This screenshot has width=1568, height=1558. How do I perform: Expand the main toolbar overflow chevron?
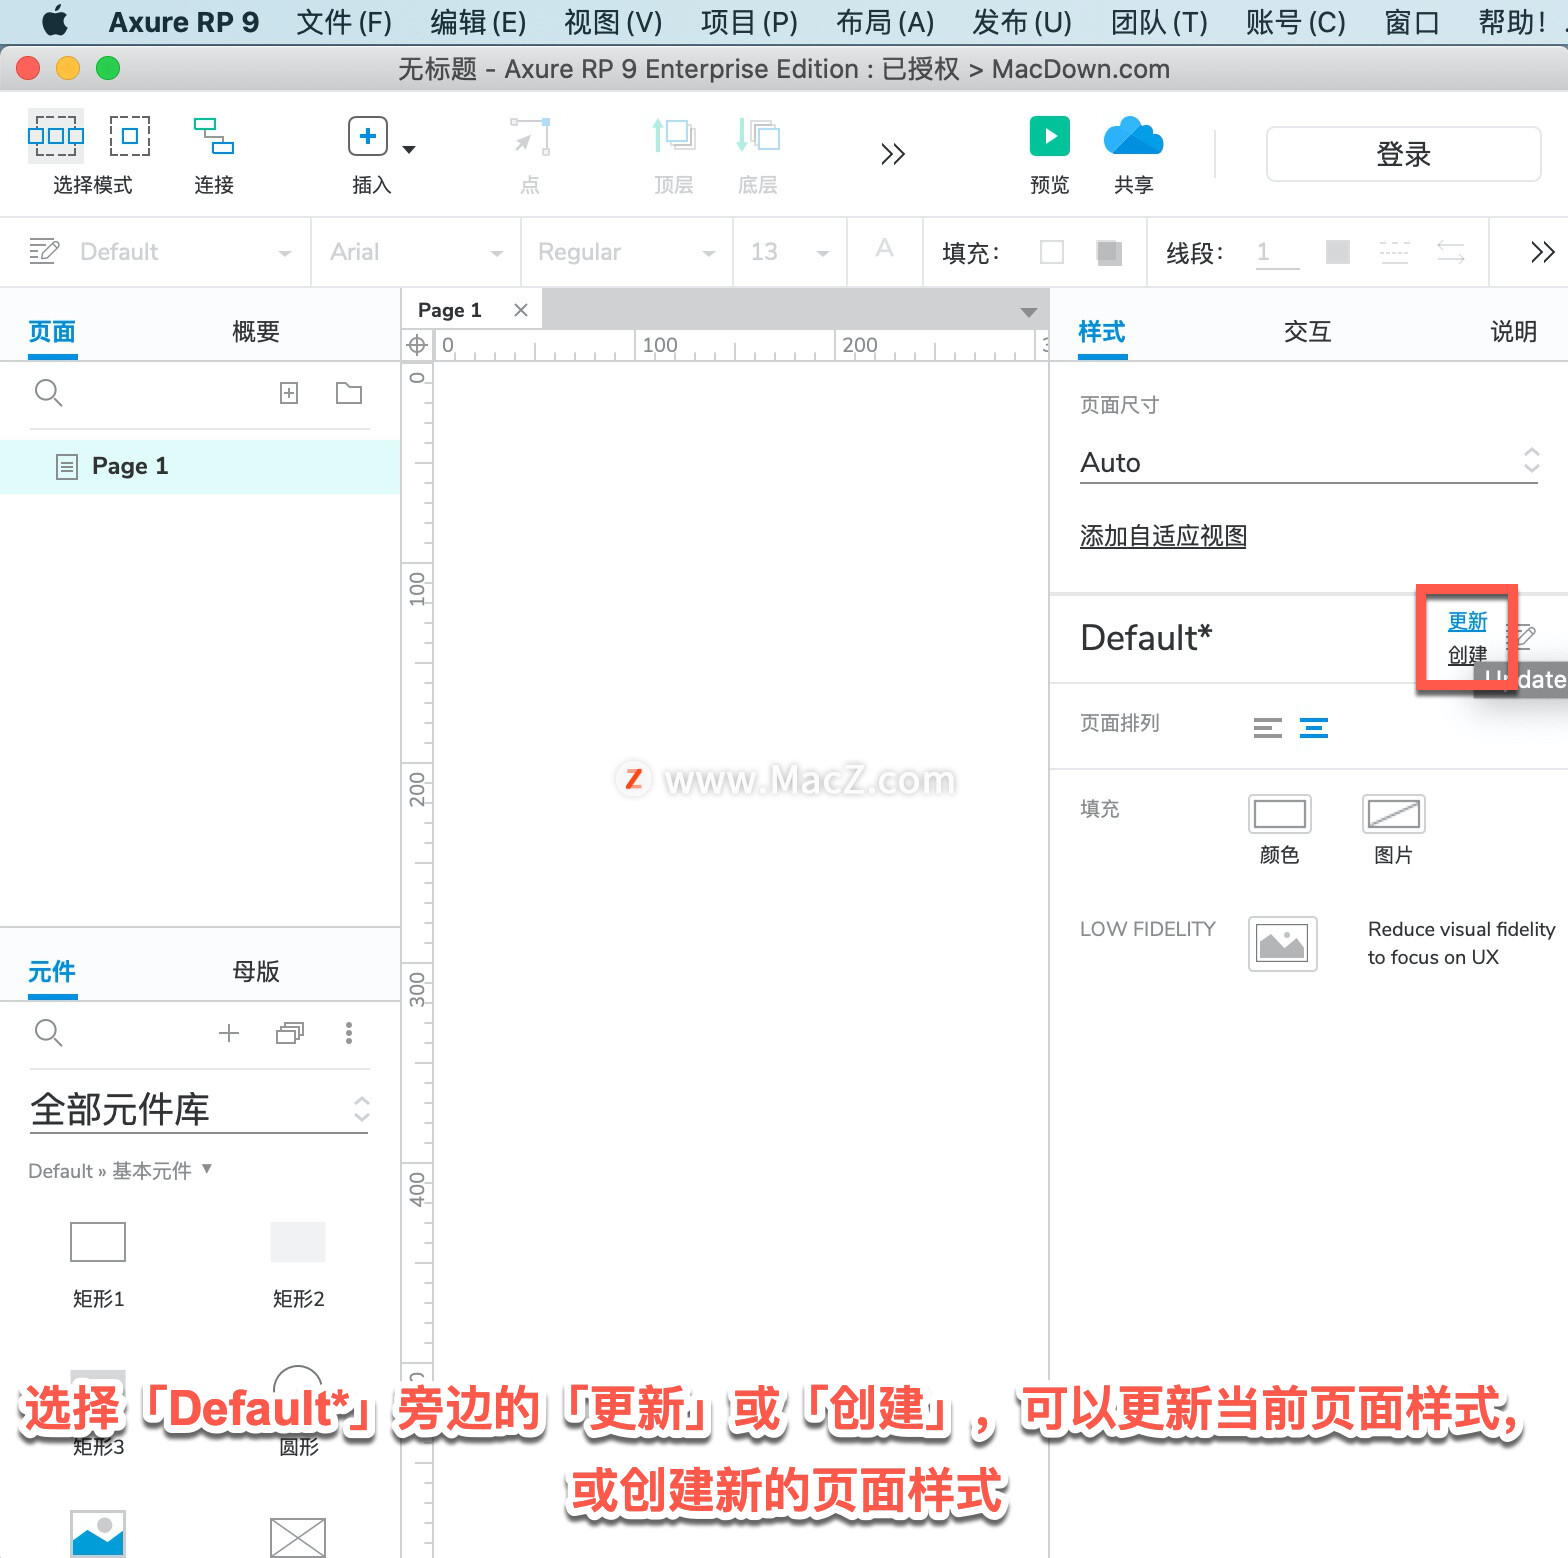[x=893, y=154]
